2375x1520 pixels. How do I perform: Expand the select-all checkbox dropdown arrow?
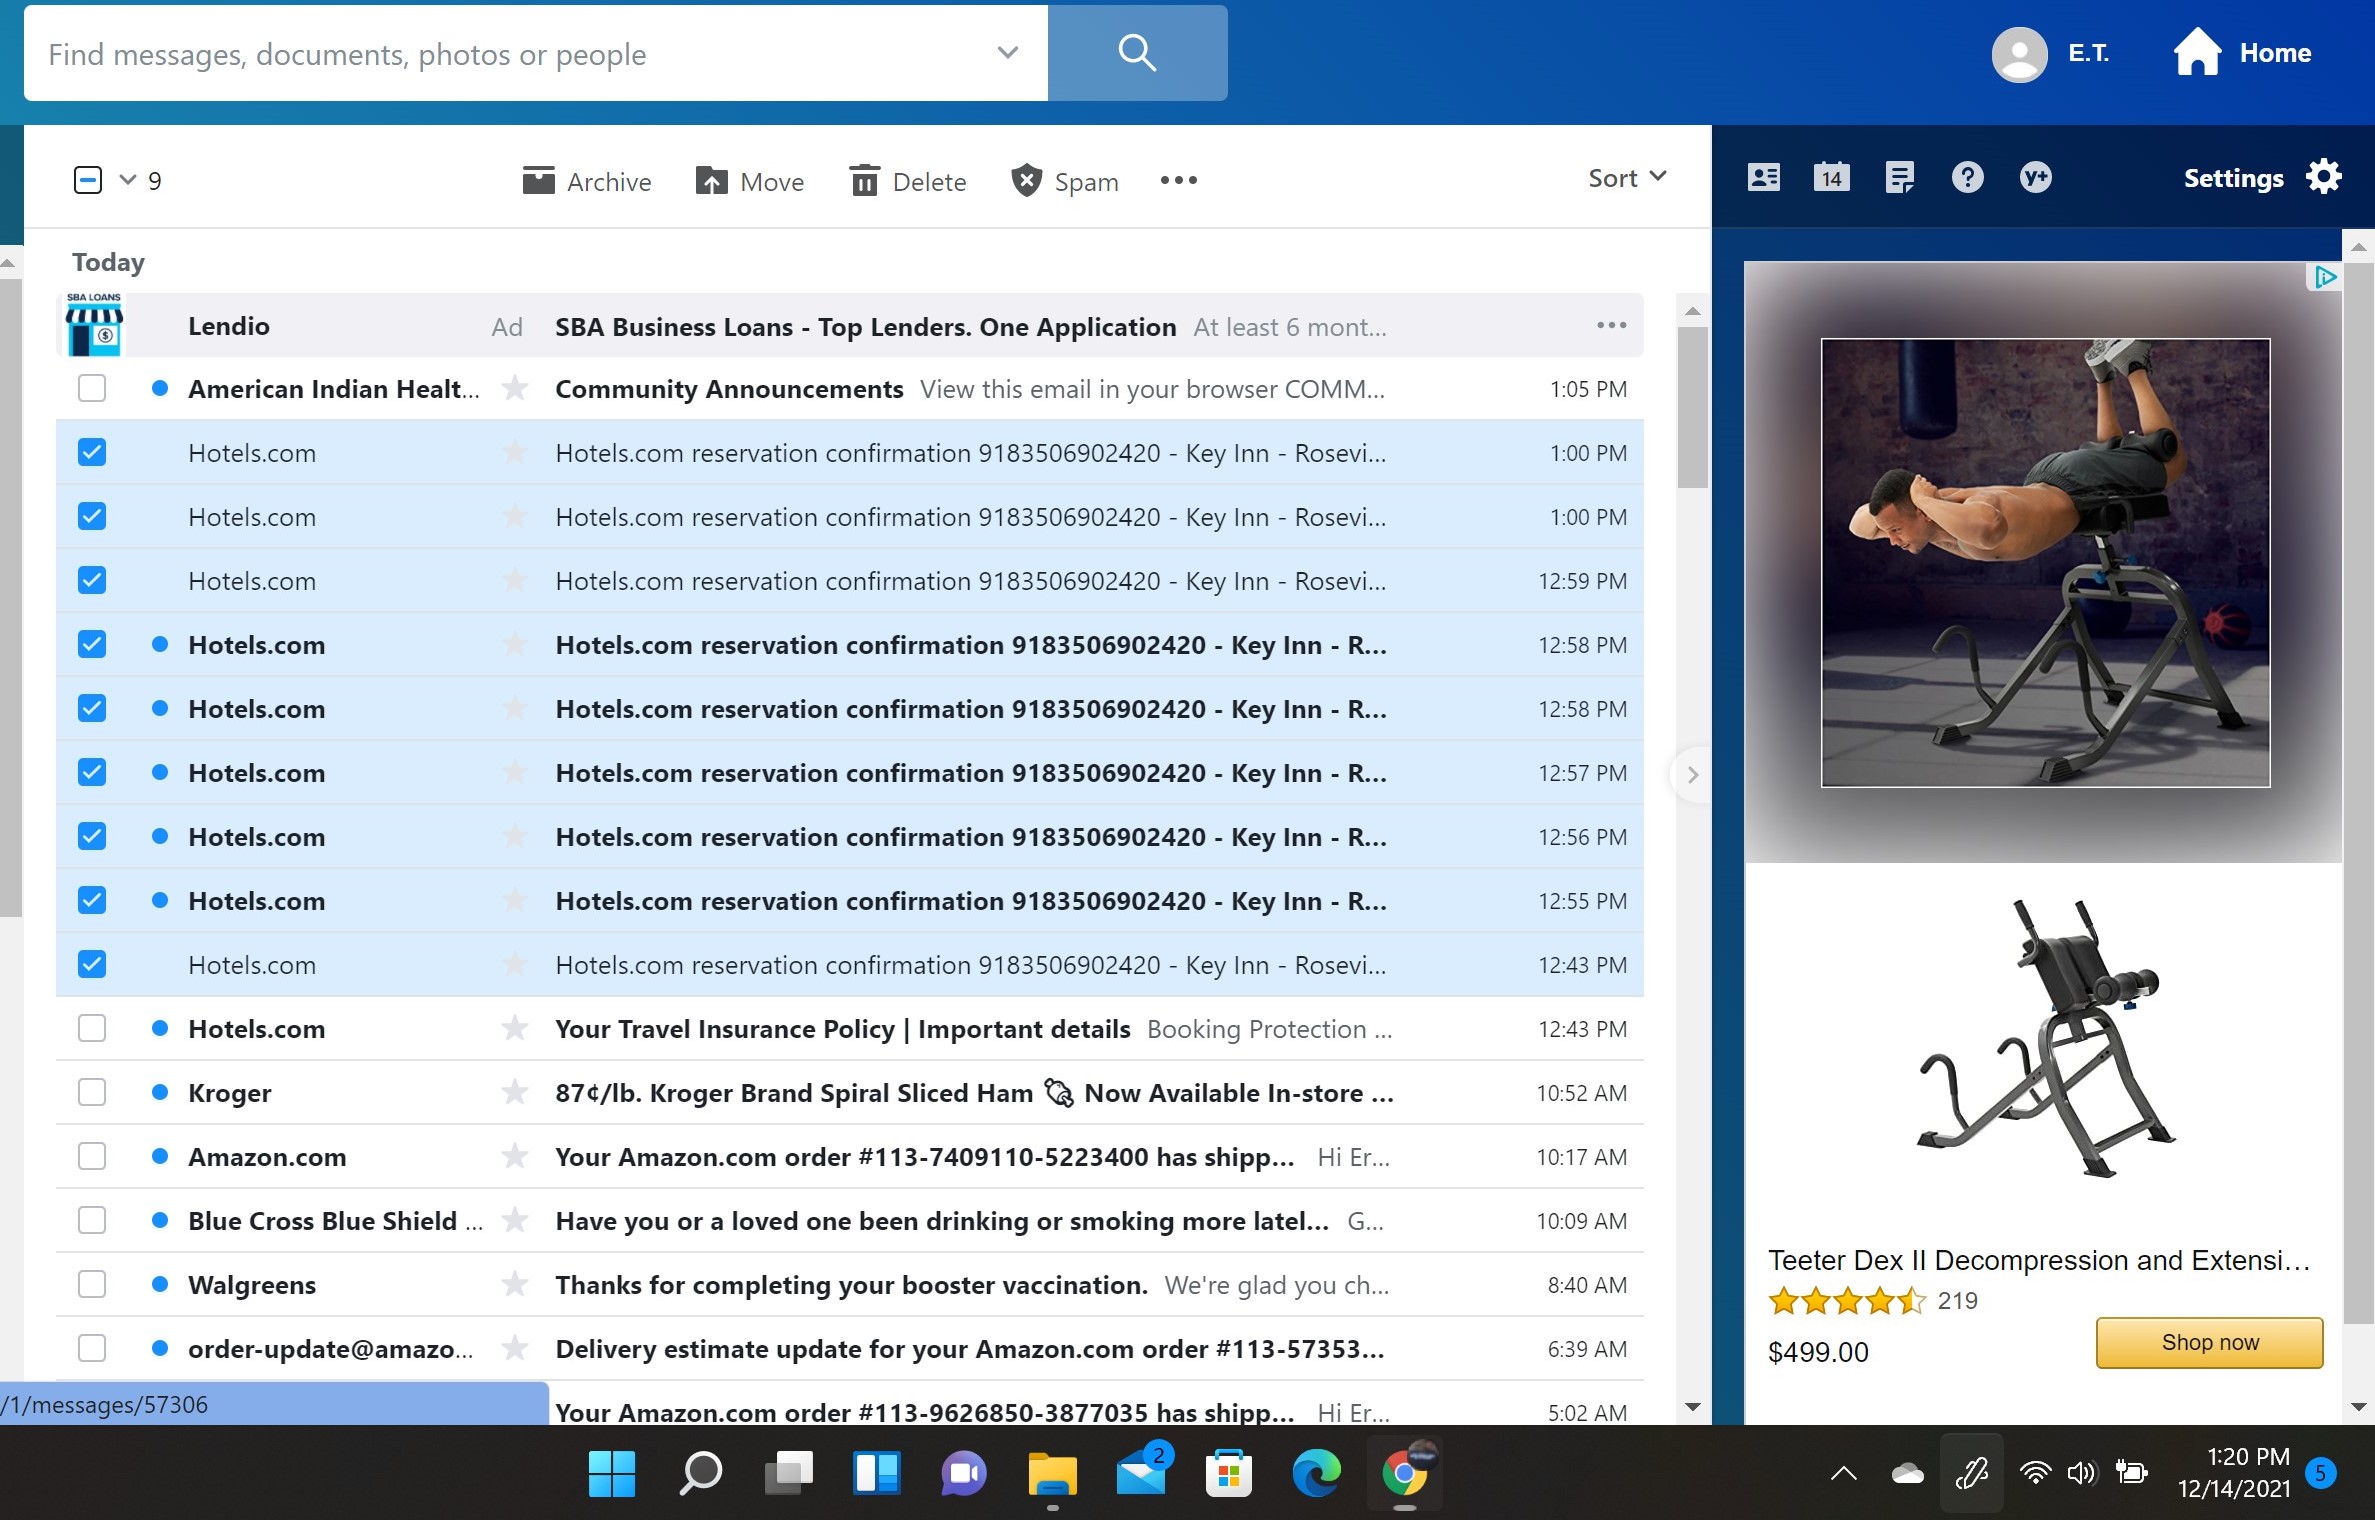pyautogui.click(x=127, y=180)
